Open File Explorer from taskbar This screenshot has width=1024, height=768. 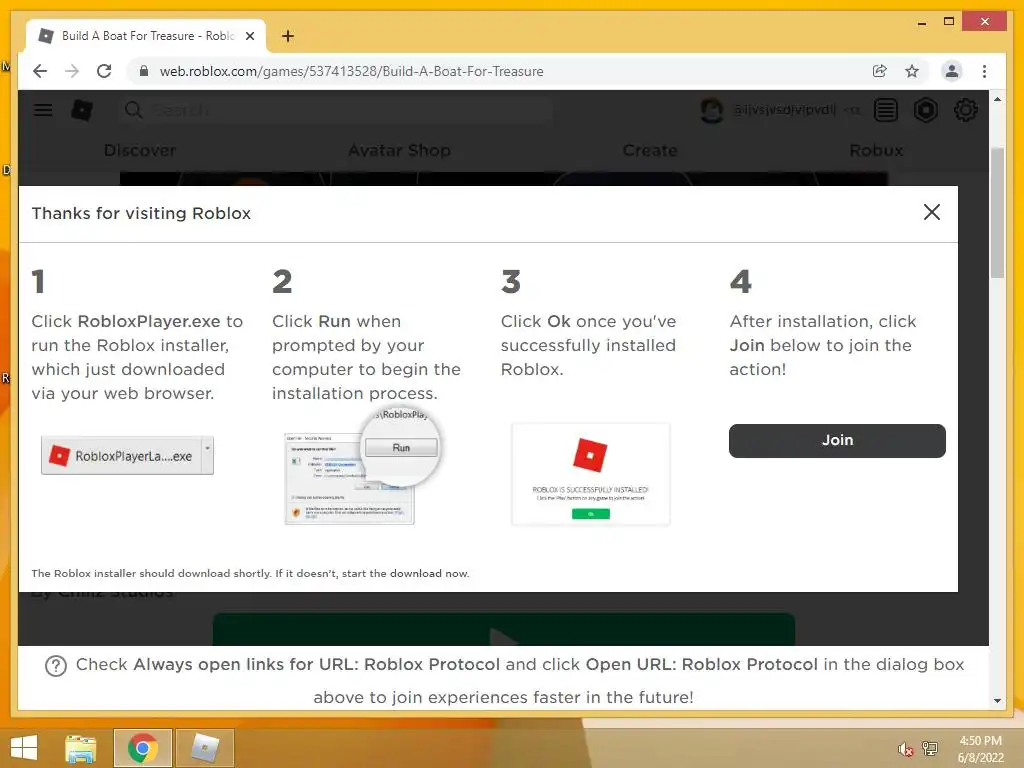click(x=81, y=748)
